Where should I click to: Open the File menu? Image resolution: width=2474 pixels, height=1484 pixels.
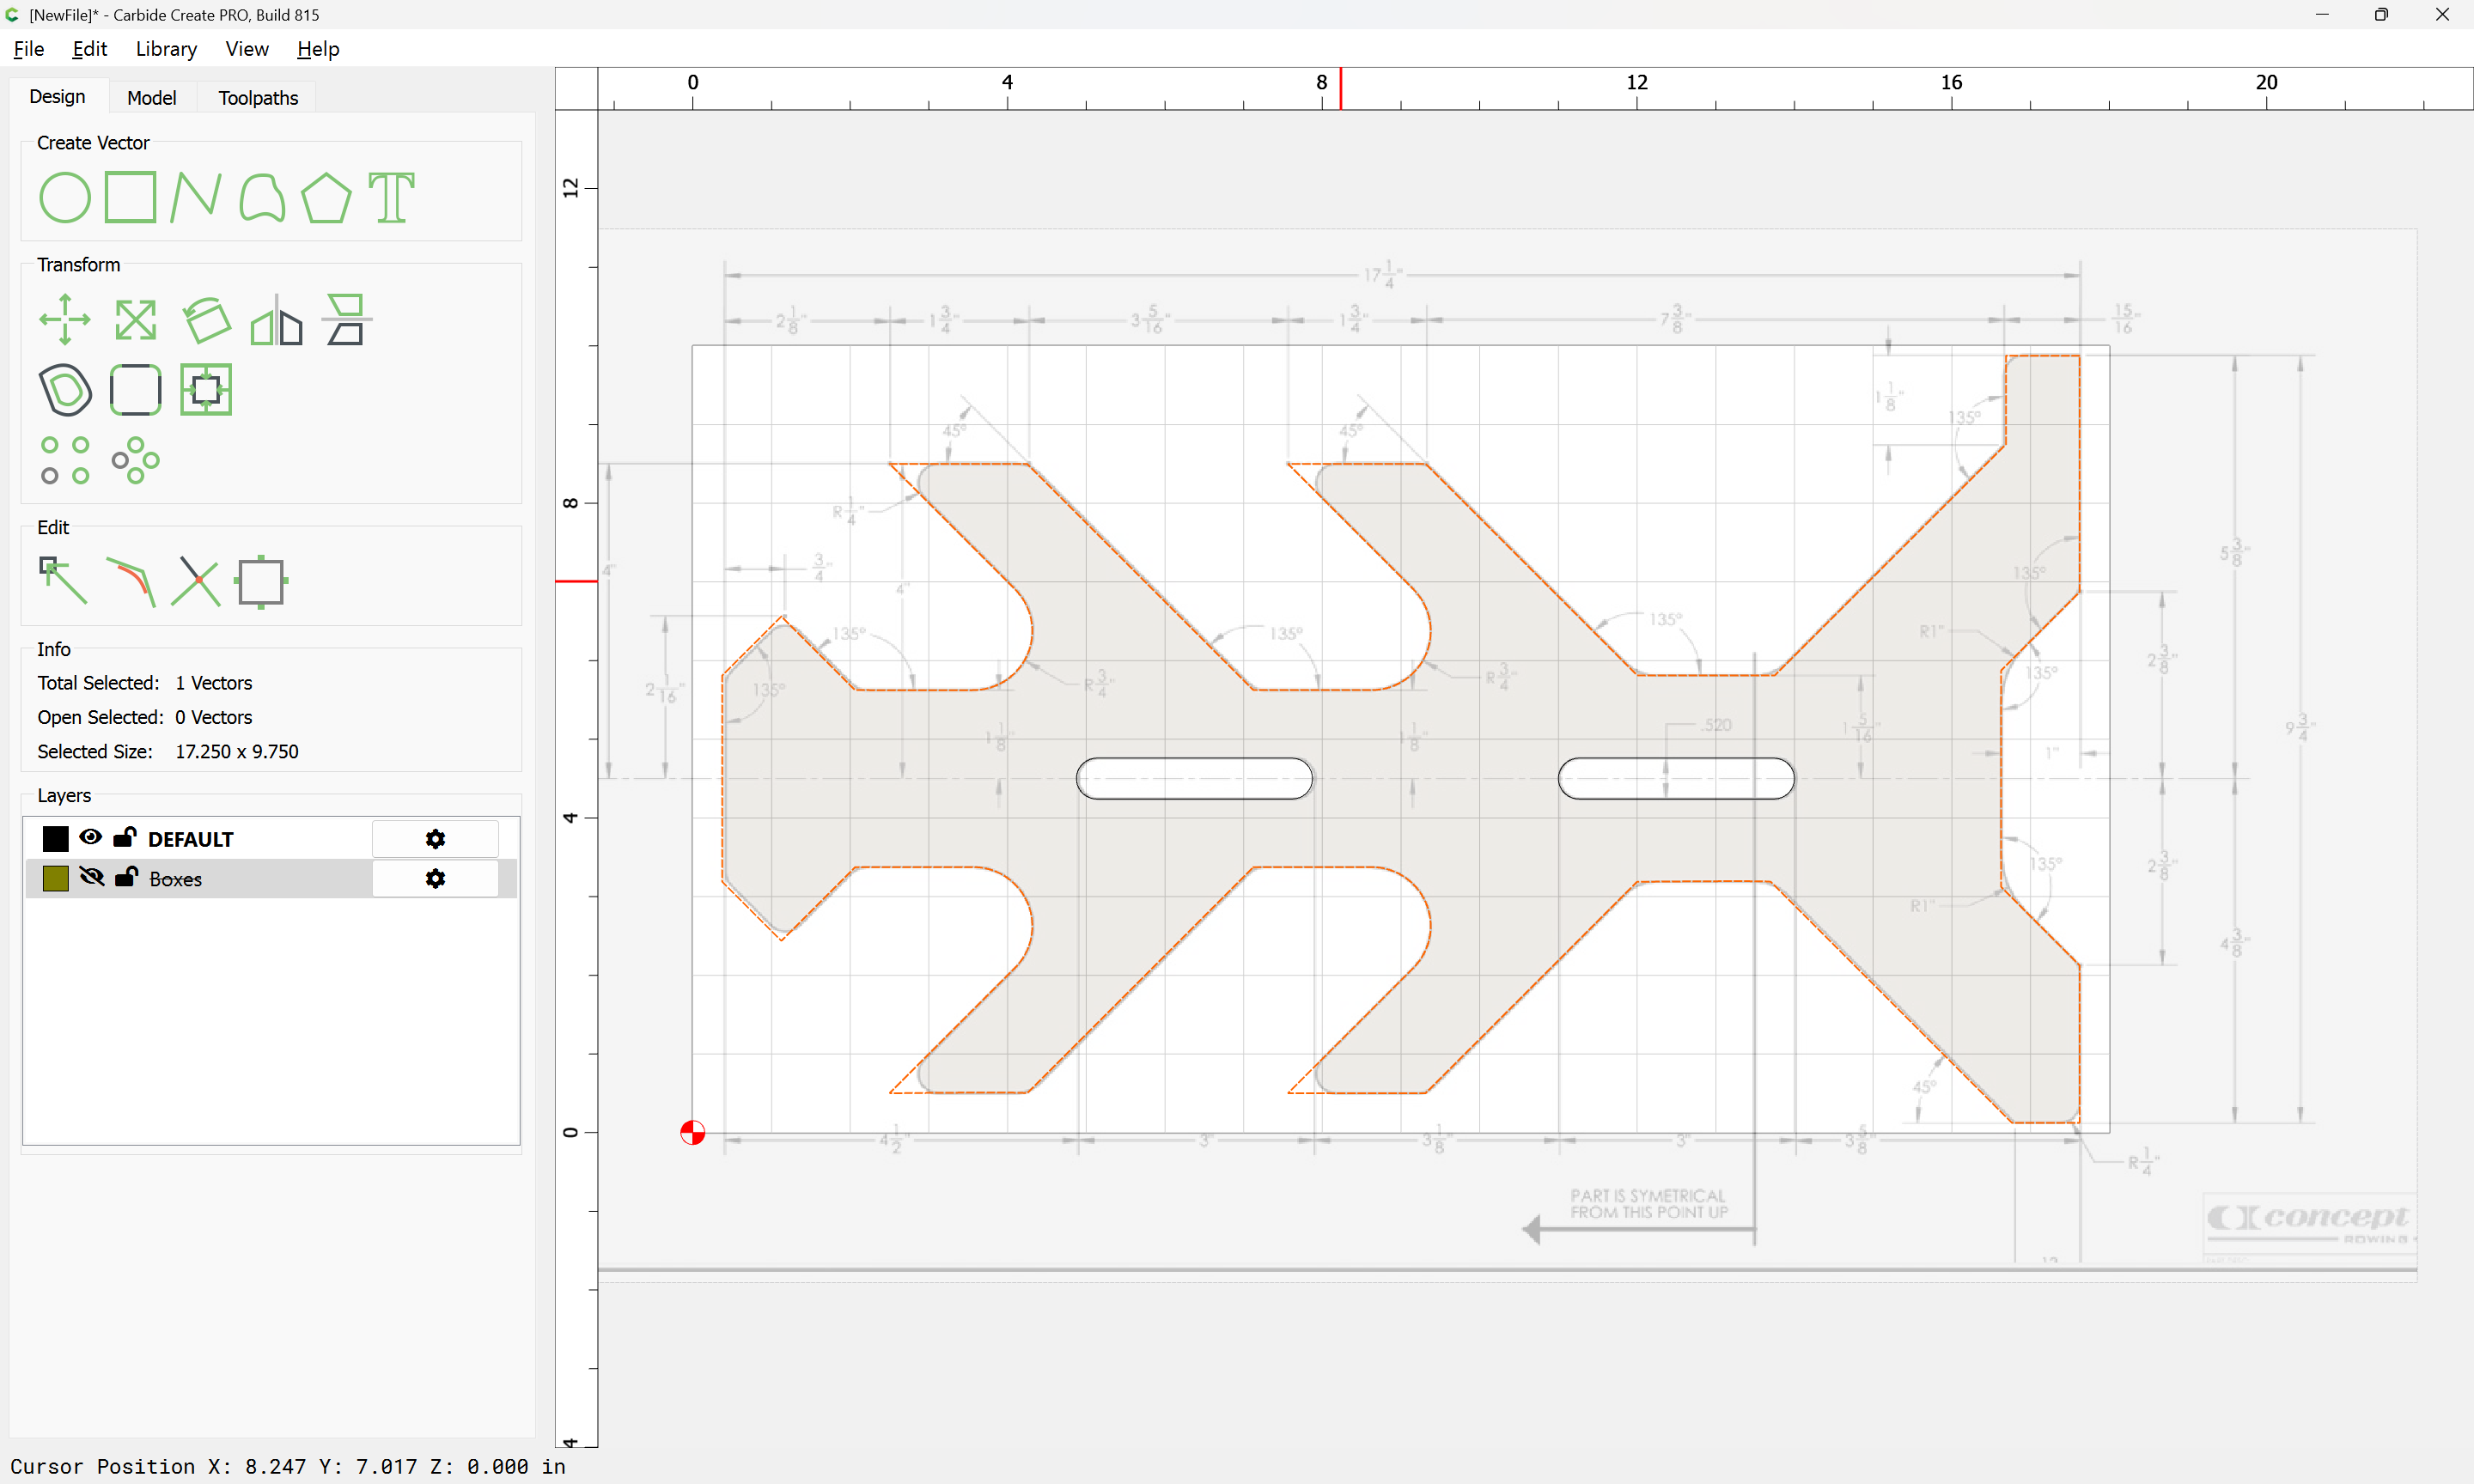pyautogui.click(x=28, y=49)
